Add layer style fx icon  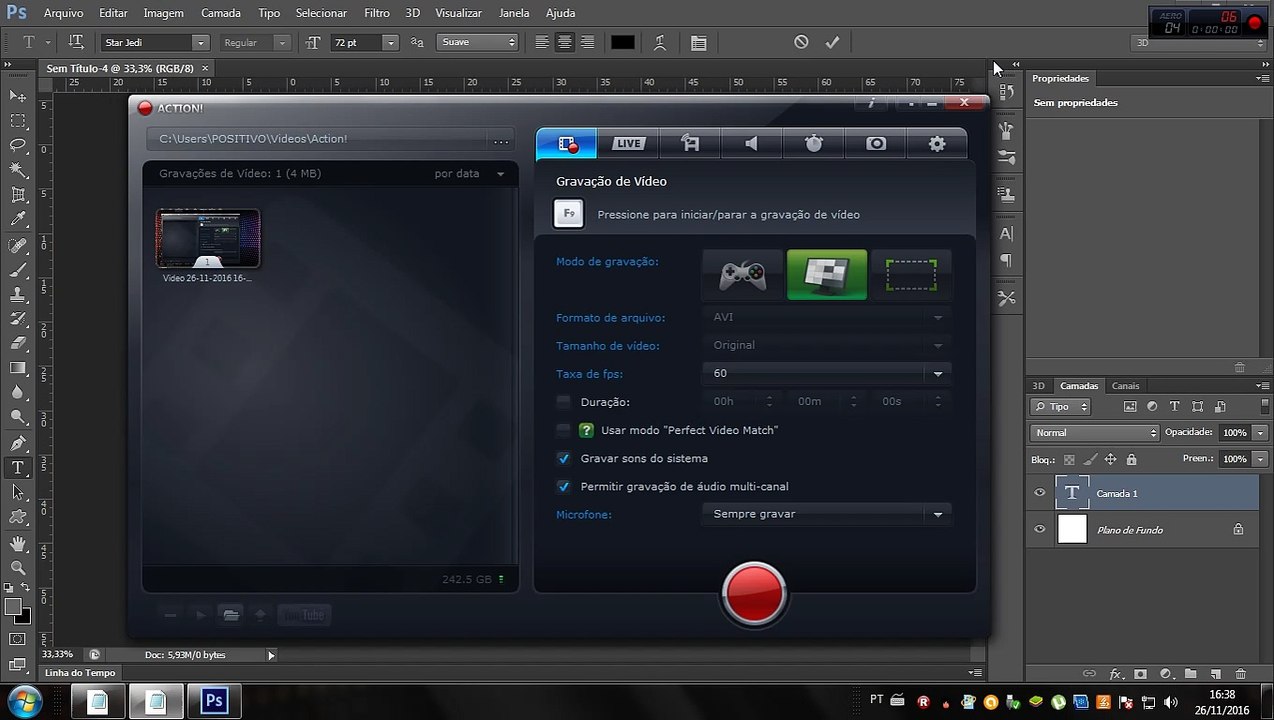tap(1116, 674)
